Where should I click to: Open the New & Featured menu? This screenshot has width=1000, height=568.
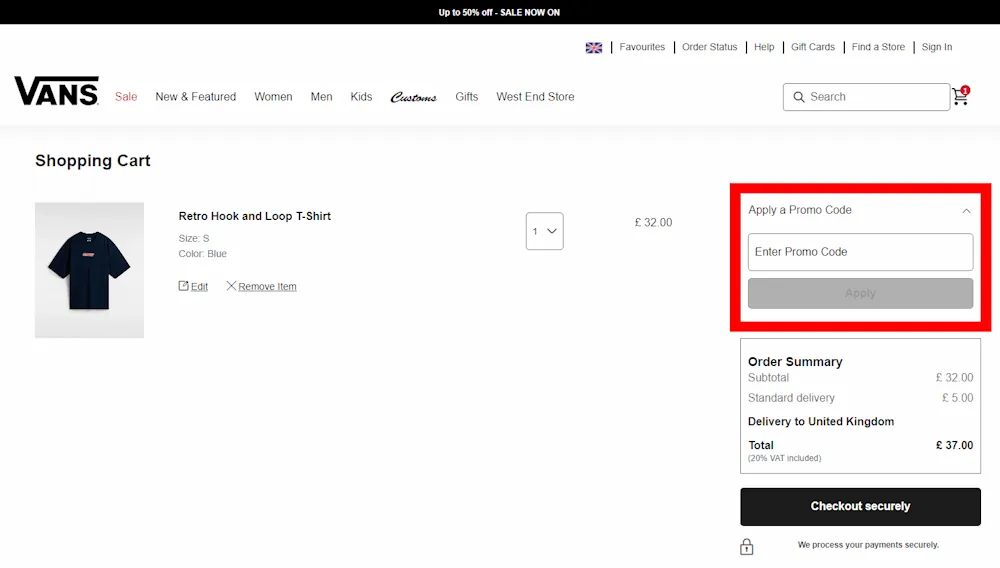(196, 97)
